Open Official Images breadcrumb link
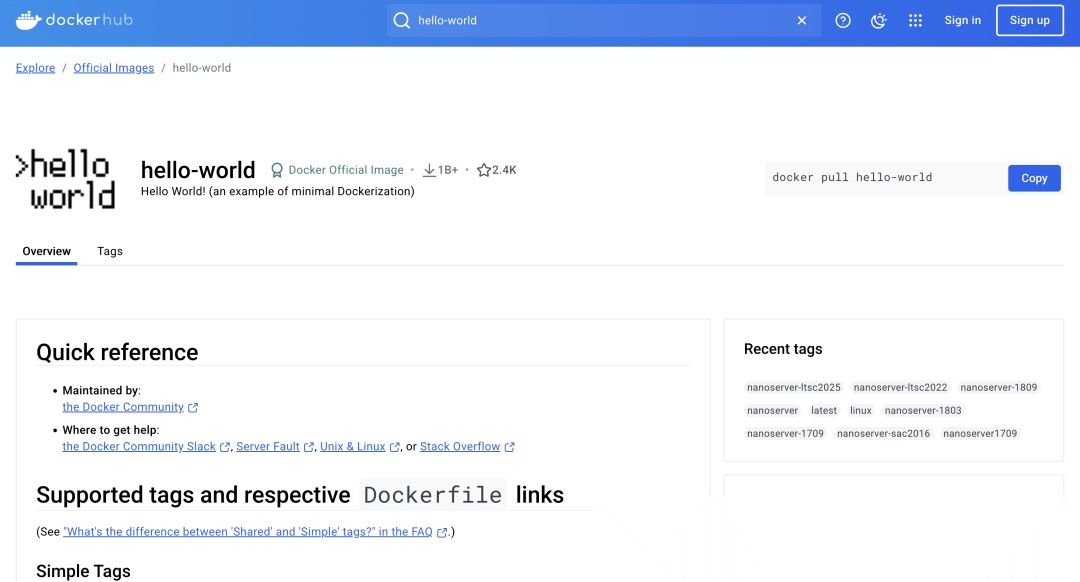 (114, 68)
